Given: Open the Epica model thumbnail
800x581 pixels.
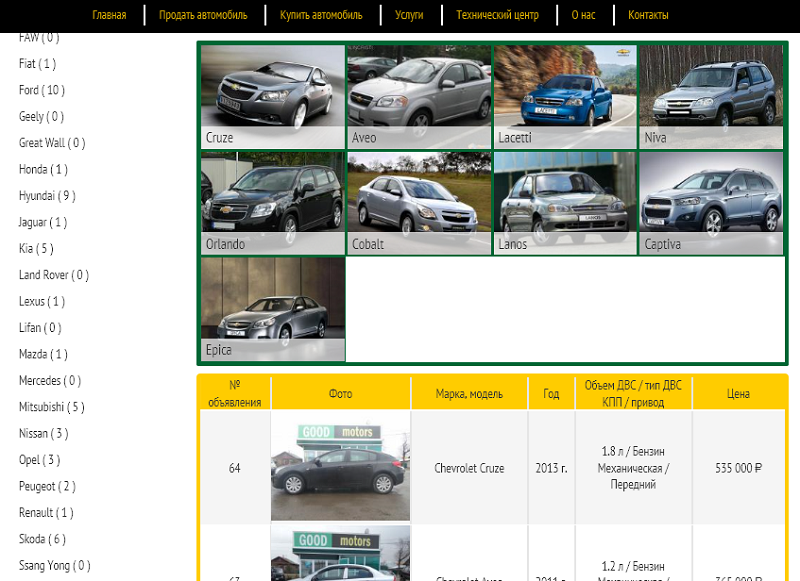Looking at the screenshot, I should pos(272,309).
